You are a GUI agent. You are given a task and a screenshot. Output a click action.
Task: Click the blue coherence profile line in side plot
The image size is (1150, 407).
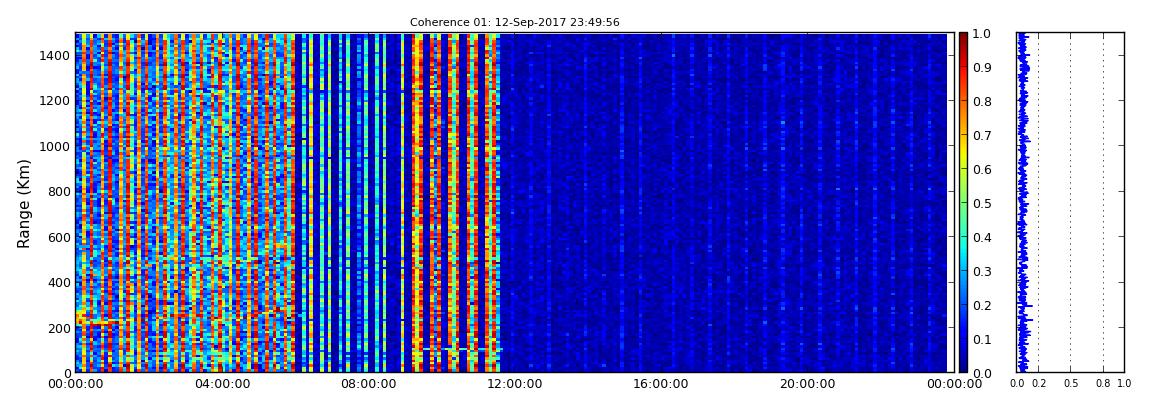click(x=1022, y=203)
